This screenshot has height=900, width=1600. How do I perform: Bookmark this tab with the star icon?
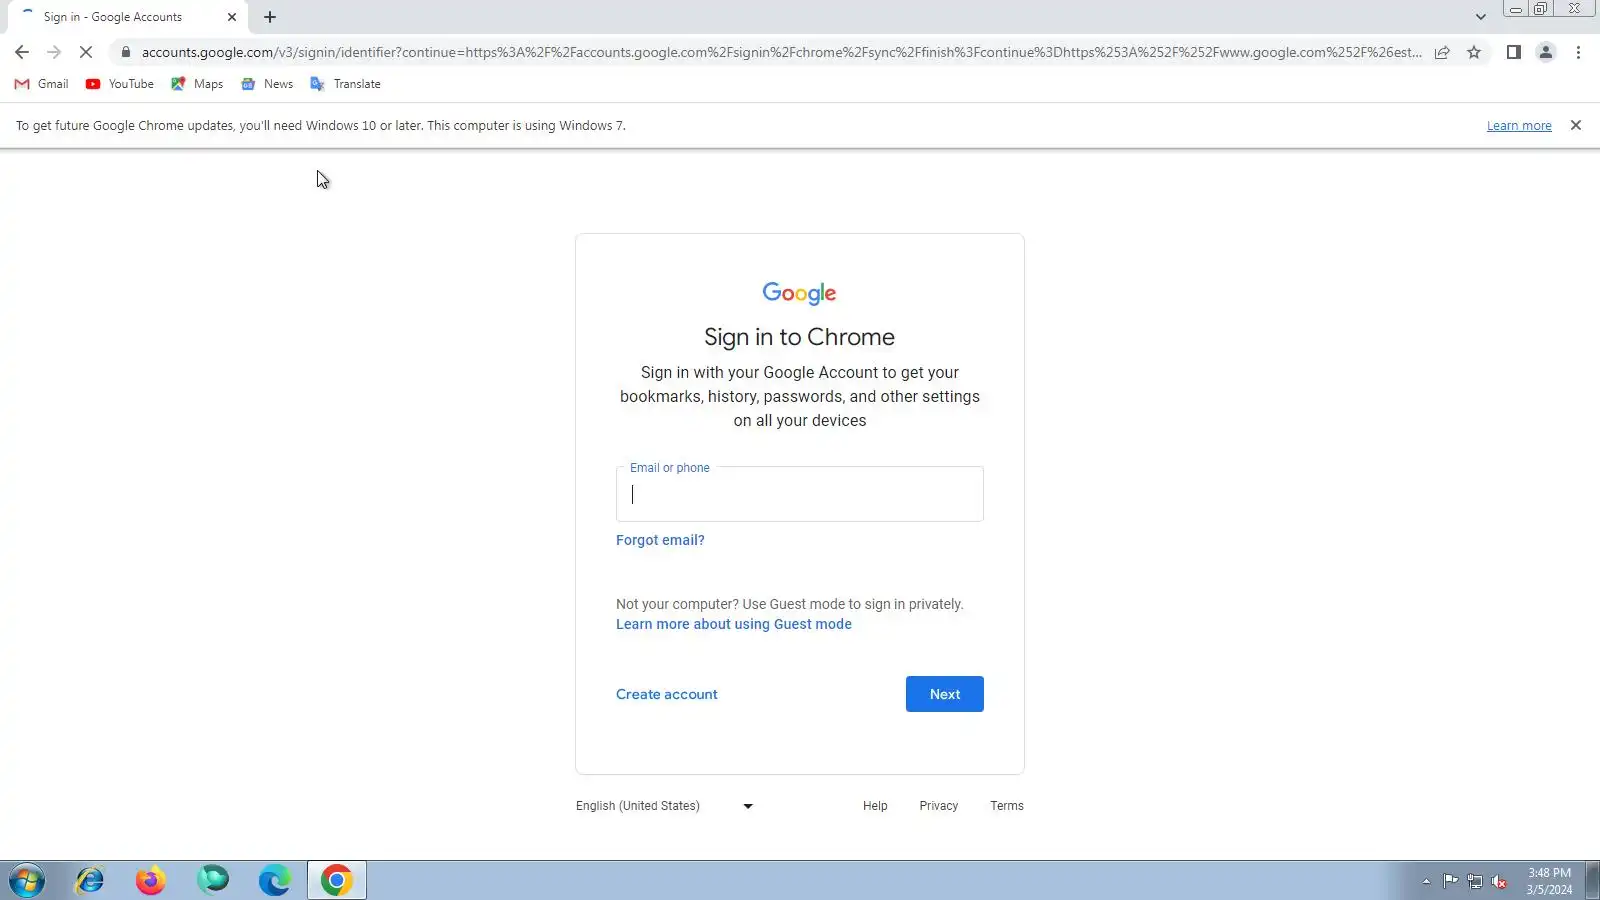1474,52
